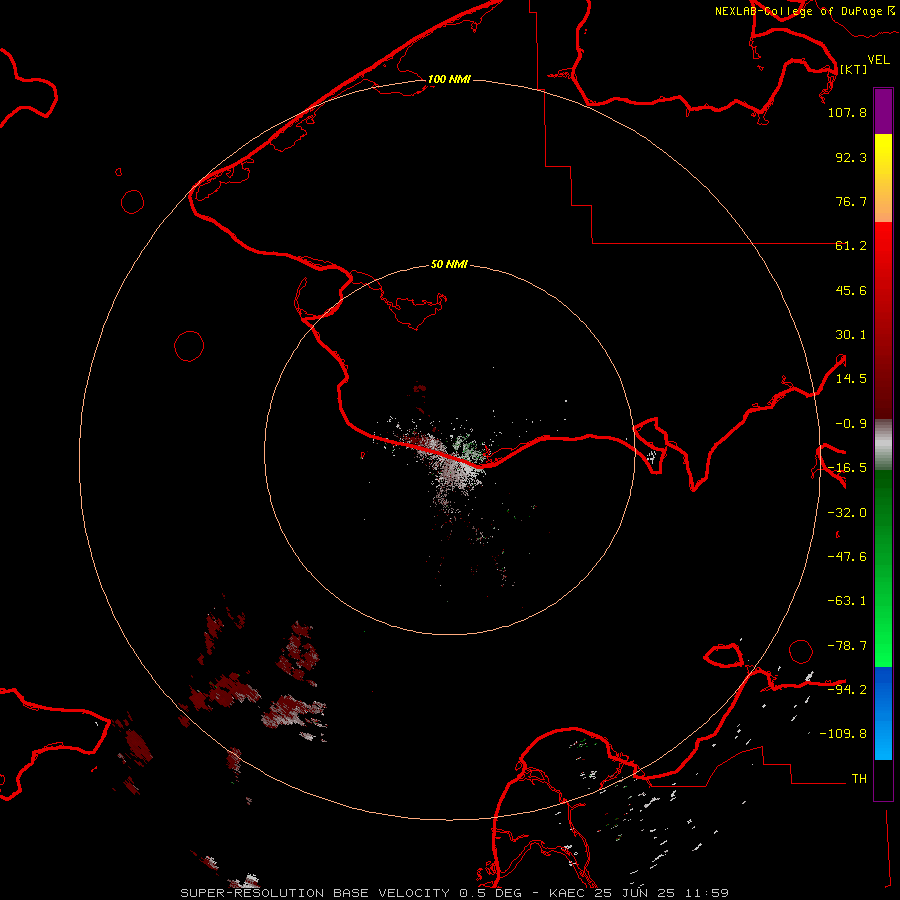The width and height of the screenshot is (900, 900).
Task: Select the -32.0 scale value
Action: pos(847,513)
